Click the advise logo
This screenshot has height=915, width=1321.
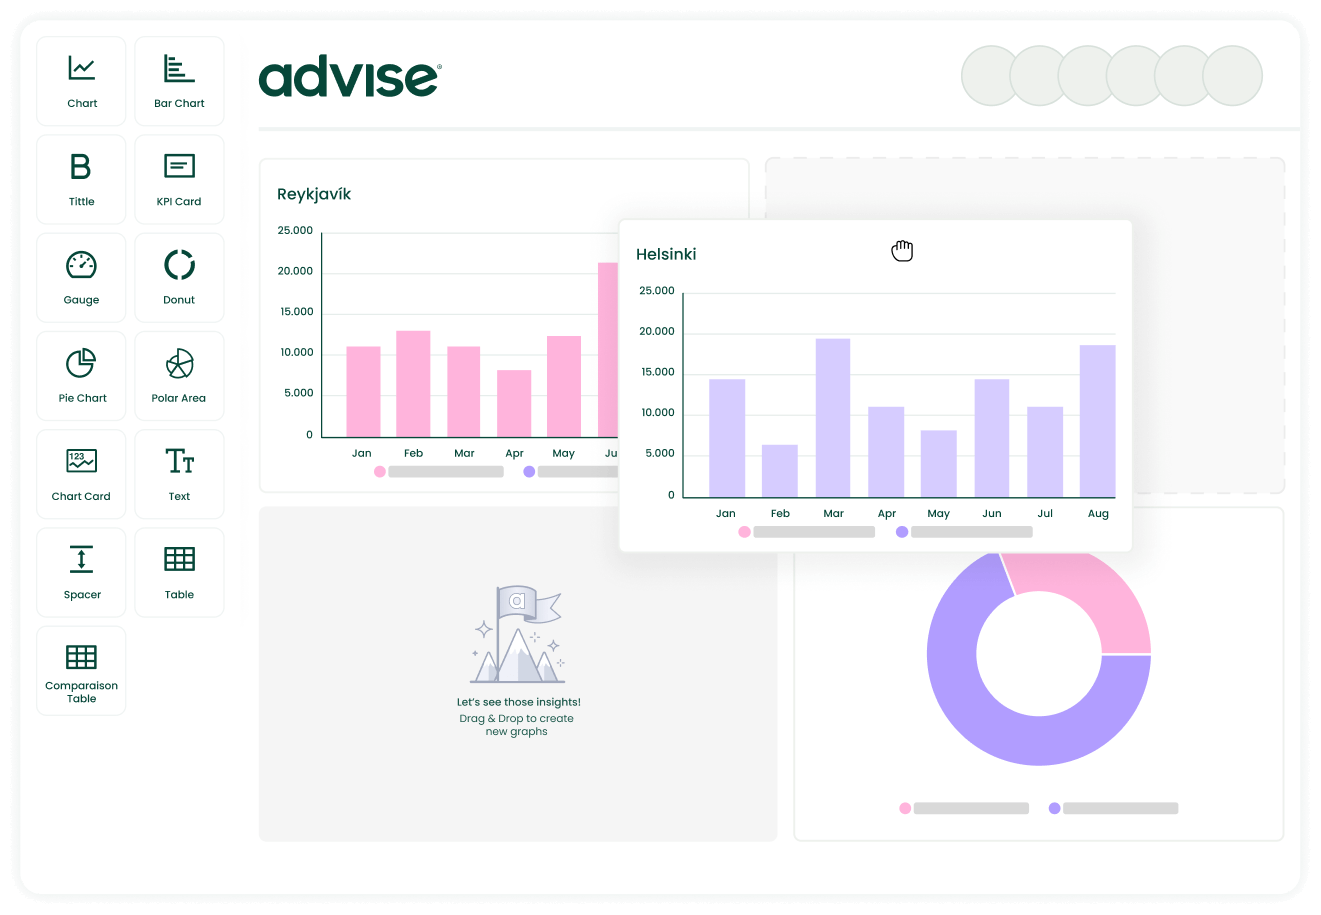tap(348, 78)
